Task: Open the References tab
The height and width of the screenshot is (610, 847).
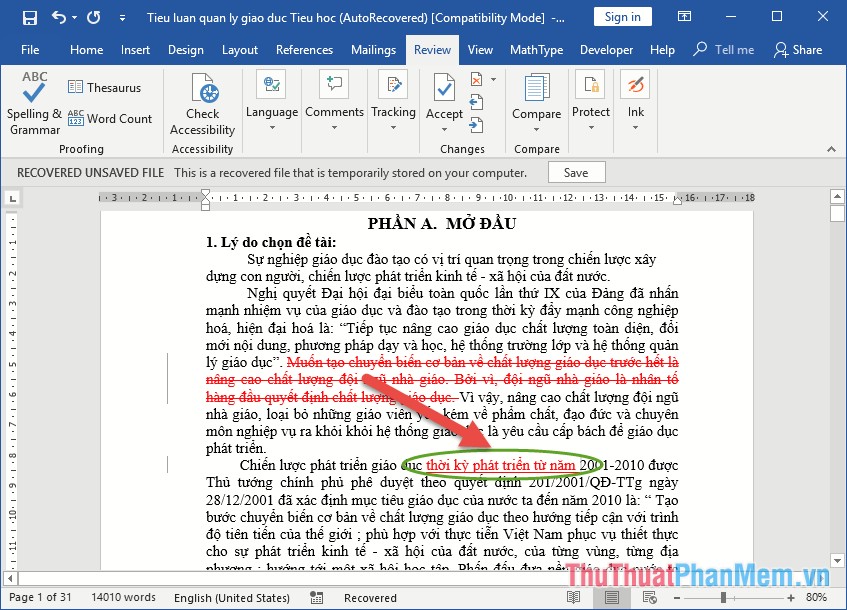Action: pyautogui.click(x=304, y=50)
